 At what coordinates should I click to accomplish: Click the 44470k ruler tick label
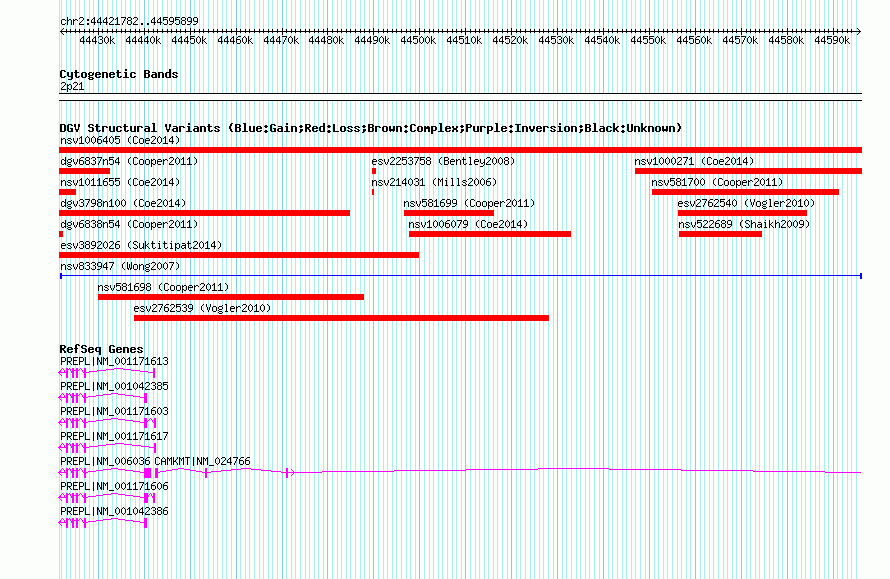pos(281,40)
